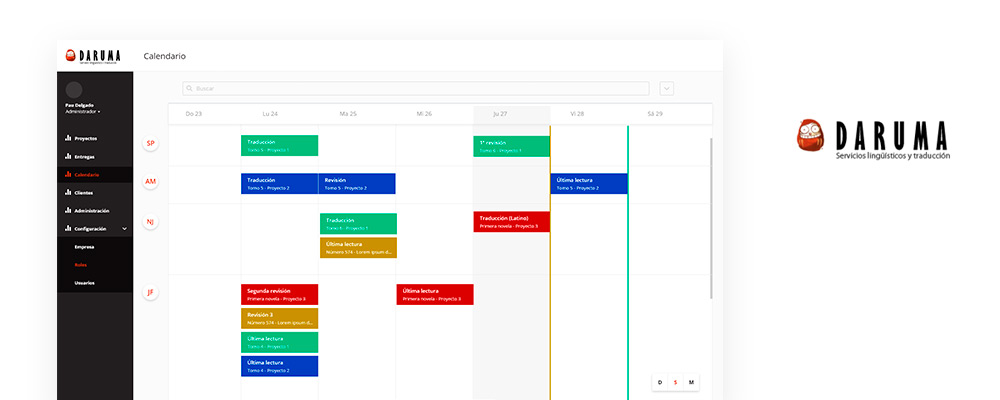1000x400 pixels.
Task: Switch calendar to day view (D)
Action: click(659, 382)
